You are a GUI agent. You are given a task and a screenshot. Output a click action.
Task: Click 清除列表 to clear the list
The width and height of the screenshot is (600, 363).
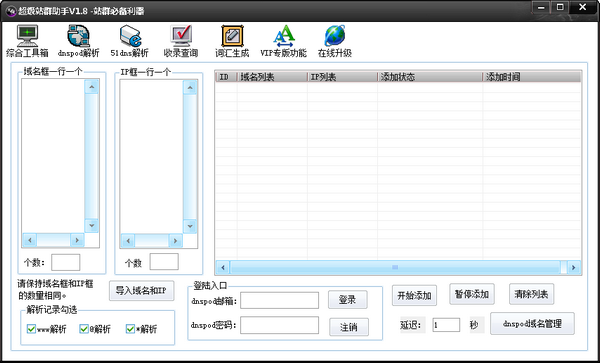tap(531, 294)
